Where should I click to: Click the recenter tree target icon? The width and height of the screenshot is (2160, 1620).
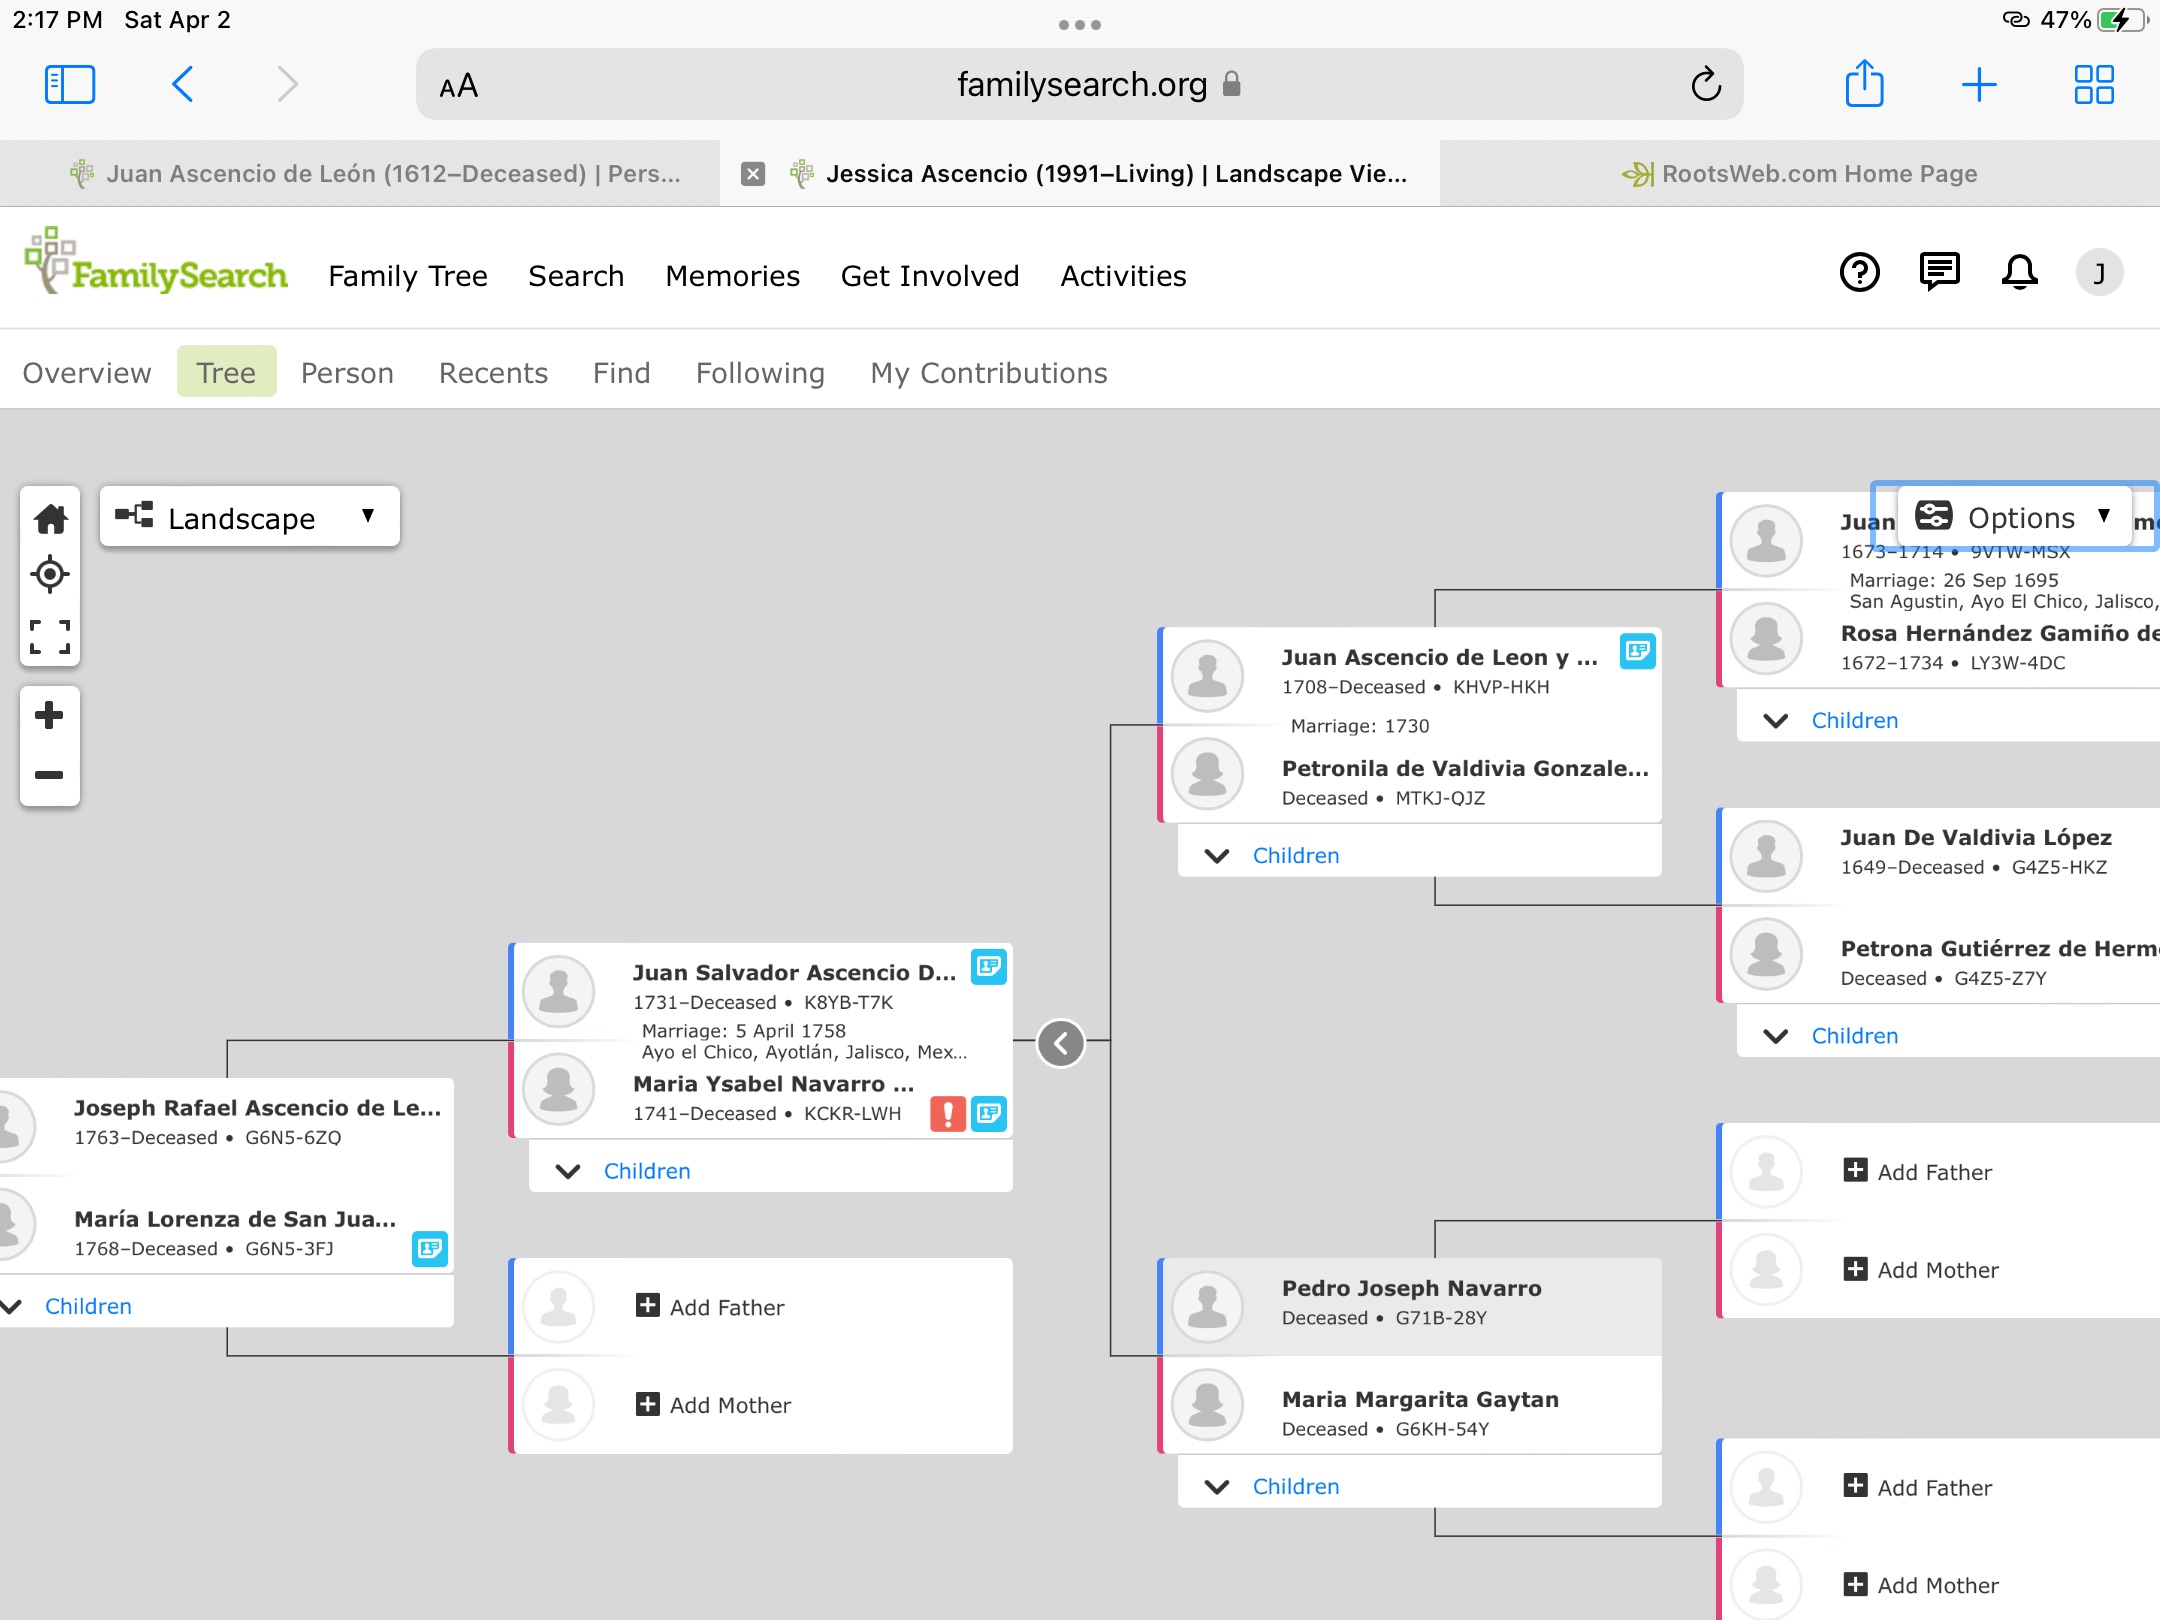tap(50, 575)
